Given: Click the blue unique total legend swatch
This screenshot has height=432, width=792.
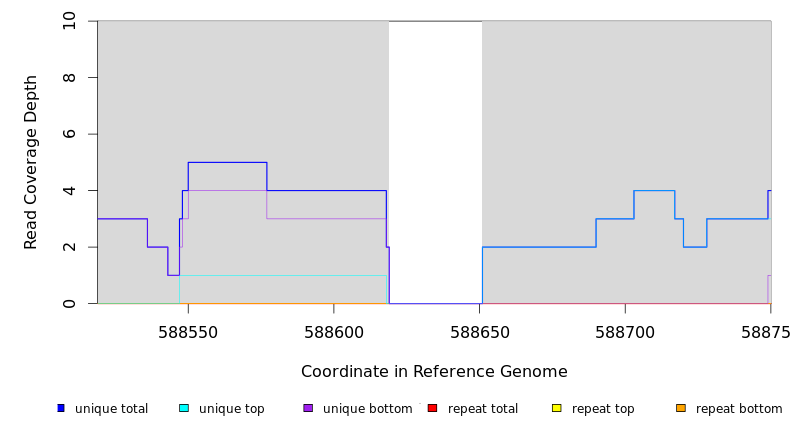Looking at the screenshot, I should tap(61, 408).
